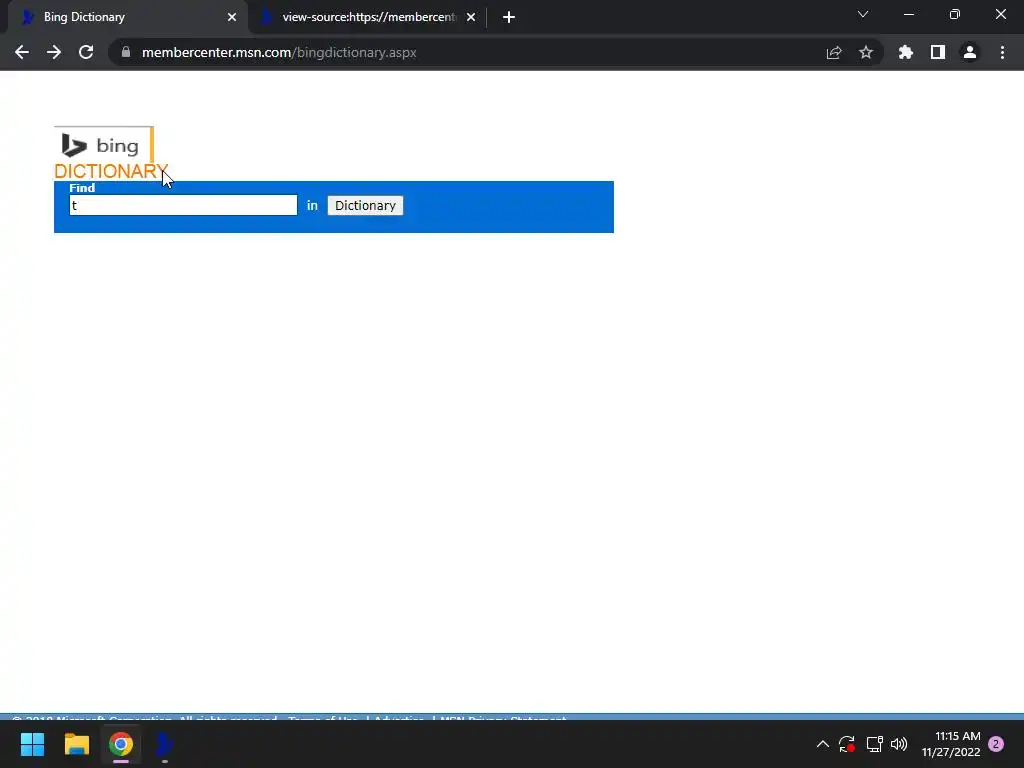Open Chrome three-dot menu

[x=1002, y=52]
